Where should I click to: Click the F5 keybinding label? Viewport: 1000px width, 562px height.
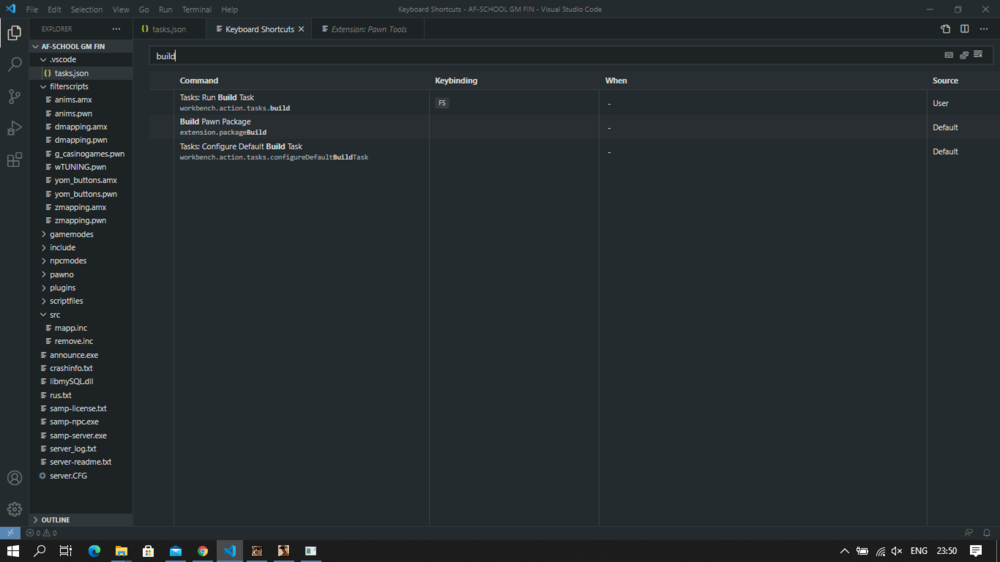pyautogui.click(x=442, y=103)
